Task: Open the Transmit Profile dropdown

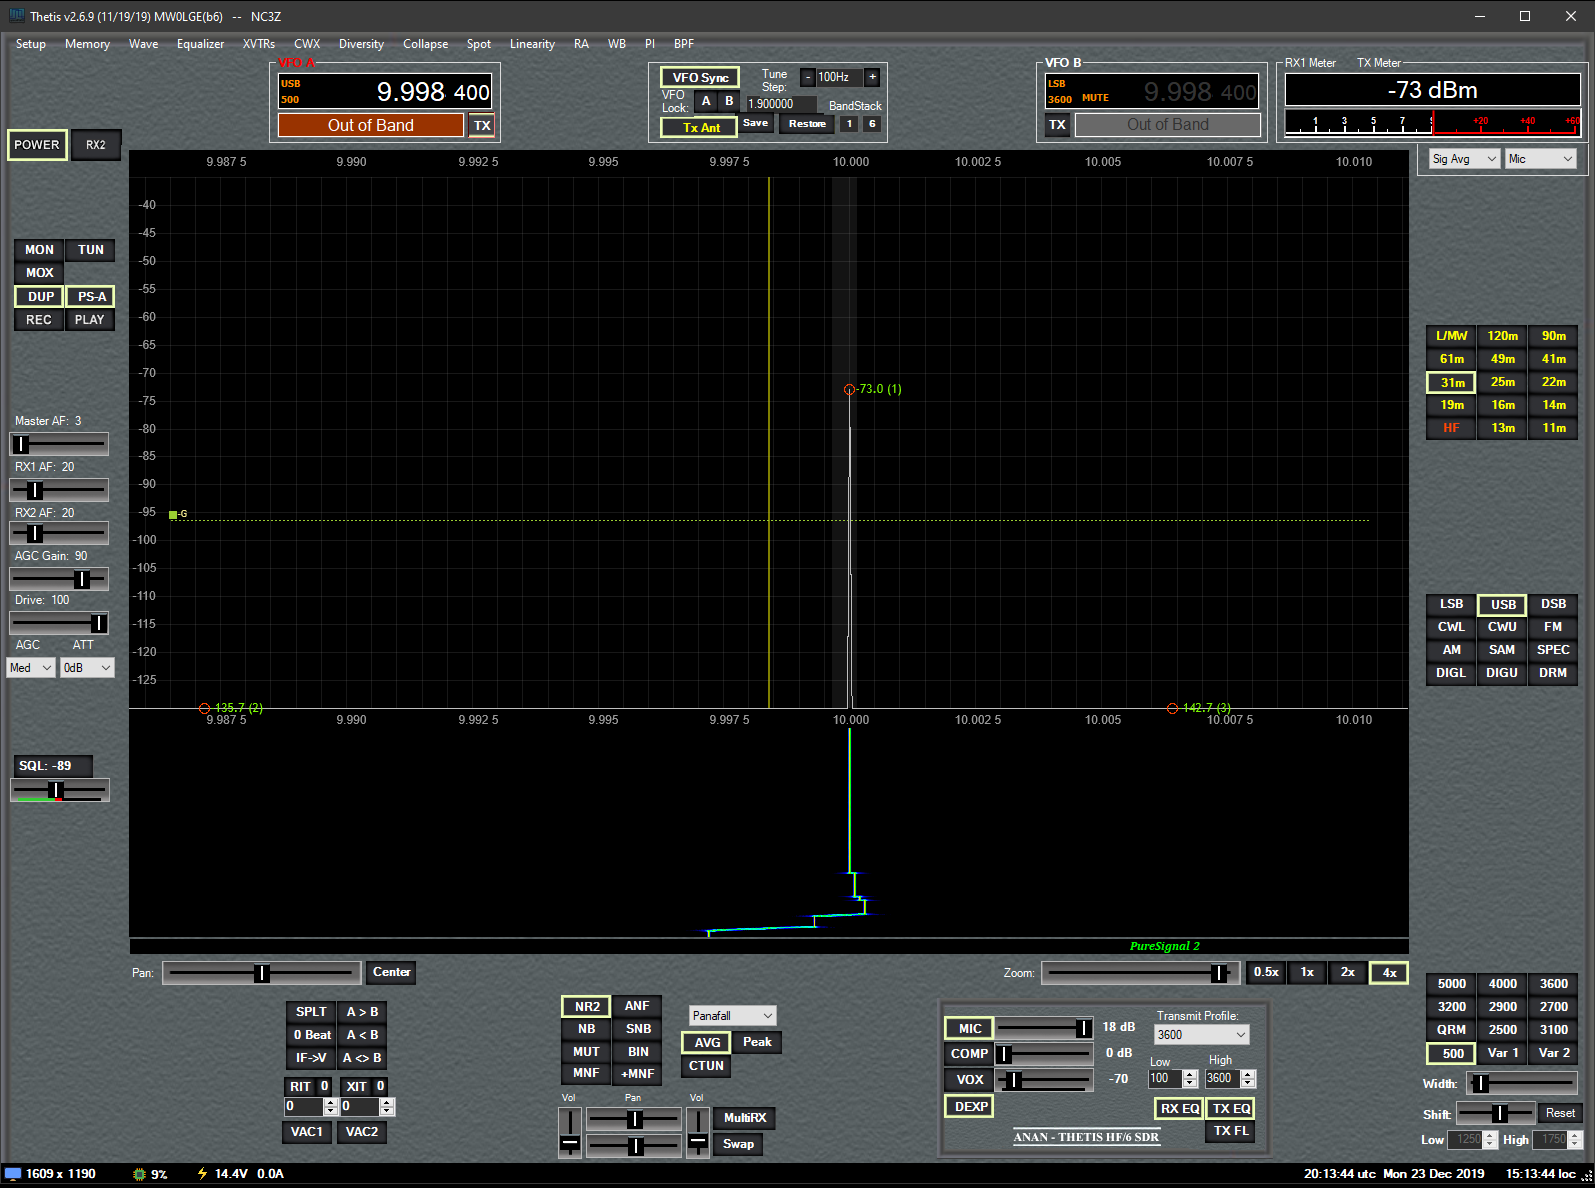Action: coord(1202,1035)
